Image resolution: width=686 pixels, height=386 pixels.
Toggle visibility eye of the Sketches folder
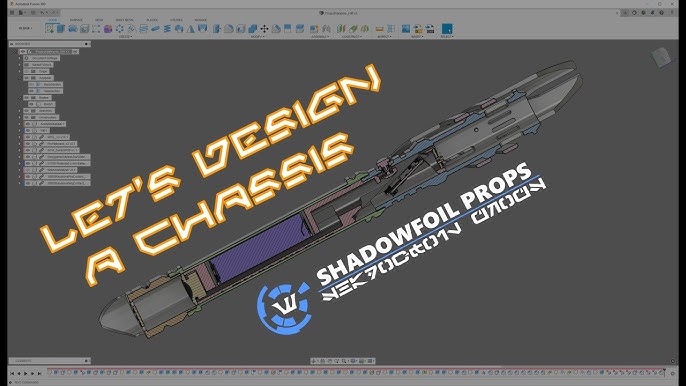pos(27,110)
